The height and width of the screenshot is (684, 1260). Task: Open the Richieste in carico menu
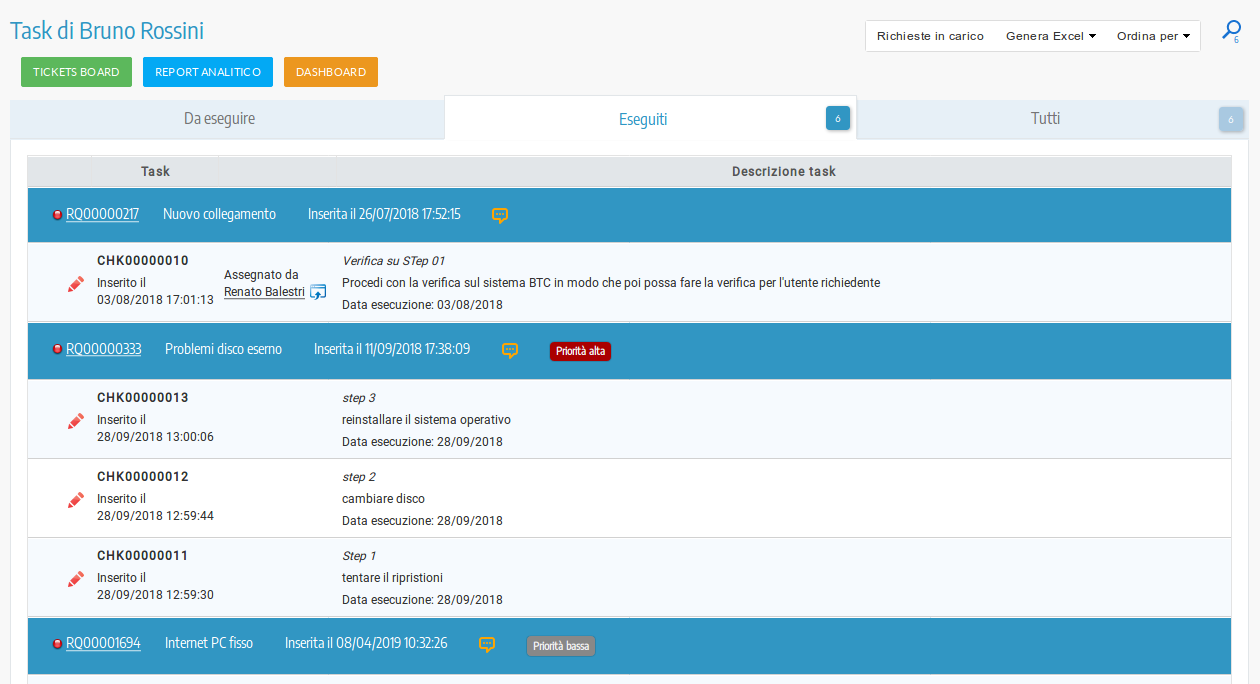[x=930, y=36]
